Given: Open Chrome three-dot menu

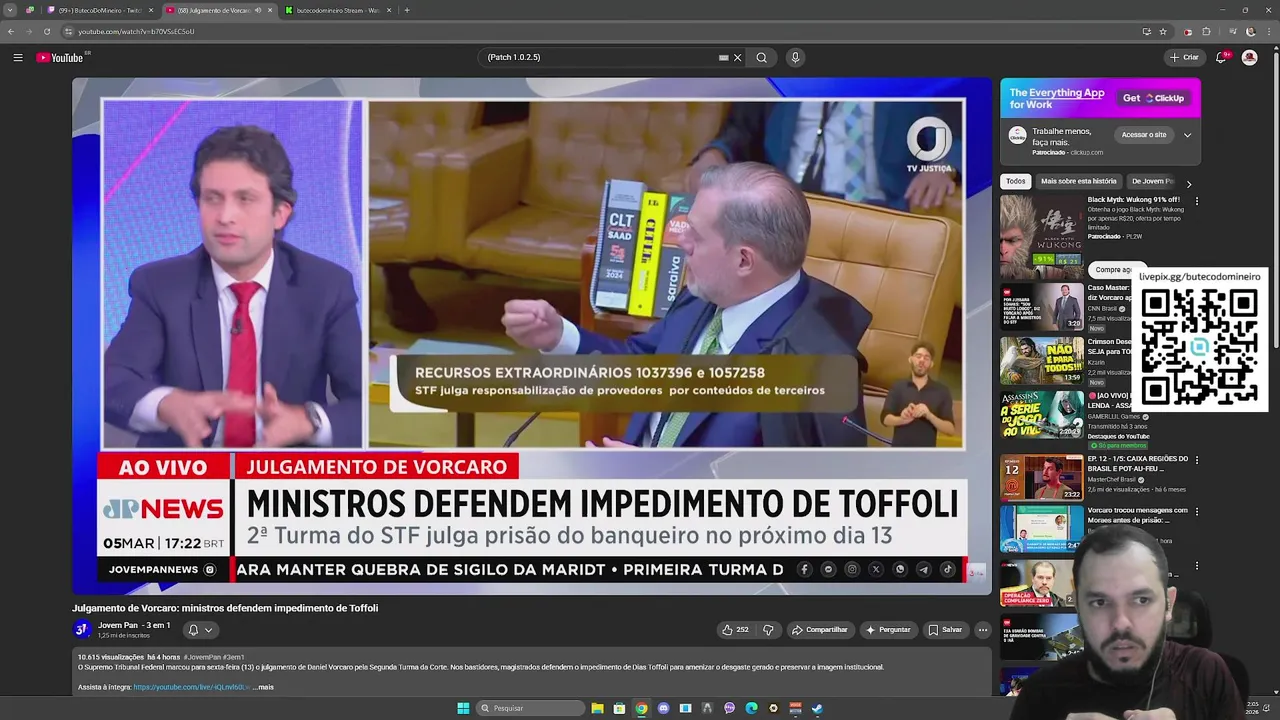Looking at the screenshot, I should [x=1269, y=31].
